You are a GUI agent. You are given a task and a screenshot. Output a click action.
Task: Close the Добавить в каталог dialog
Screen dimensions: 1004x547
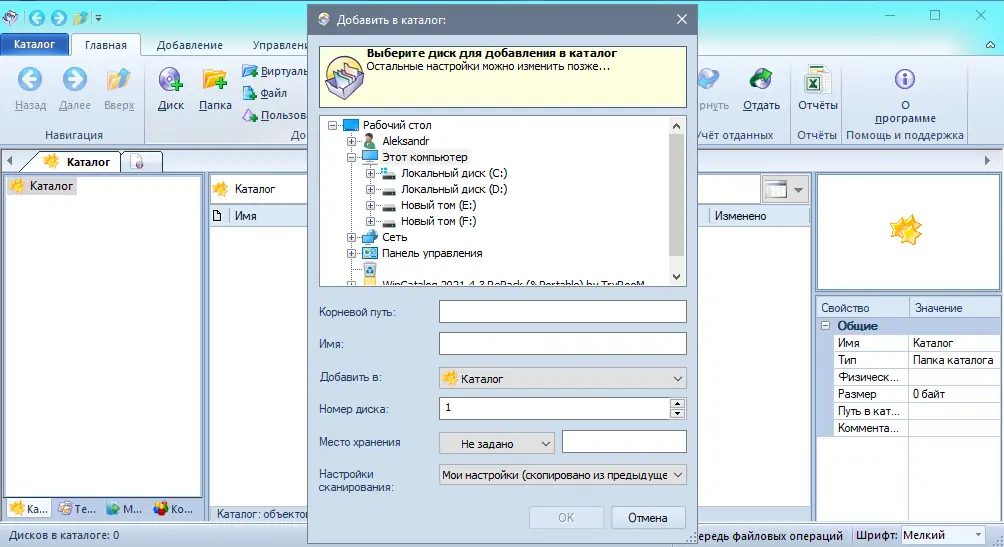682,19
